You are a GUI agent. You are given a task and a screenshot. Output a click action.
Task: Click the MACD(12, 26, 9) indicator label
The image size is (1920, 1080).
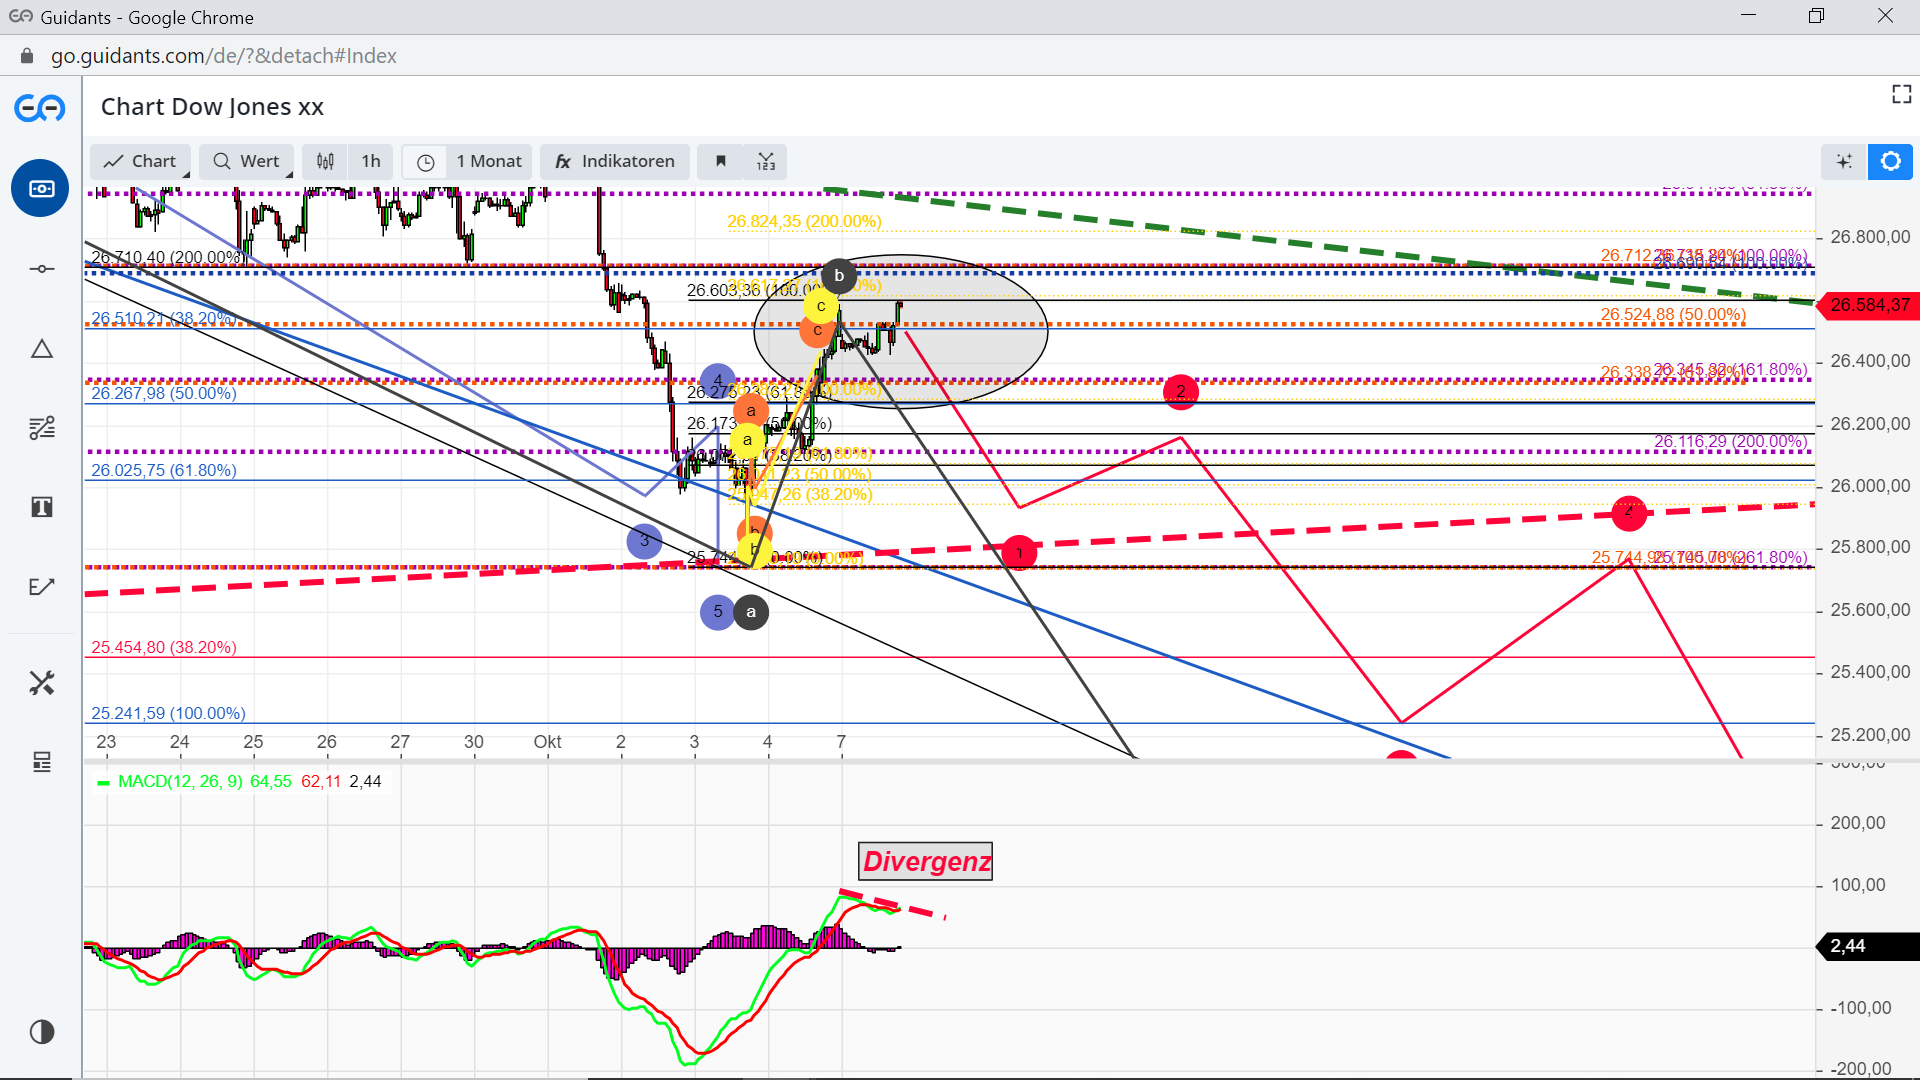[180, 781]
